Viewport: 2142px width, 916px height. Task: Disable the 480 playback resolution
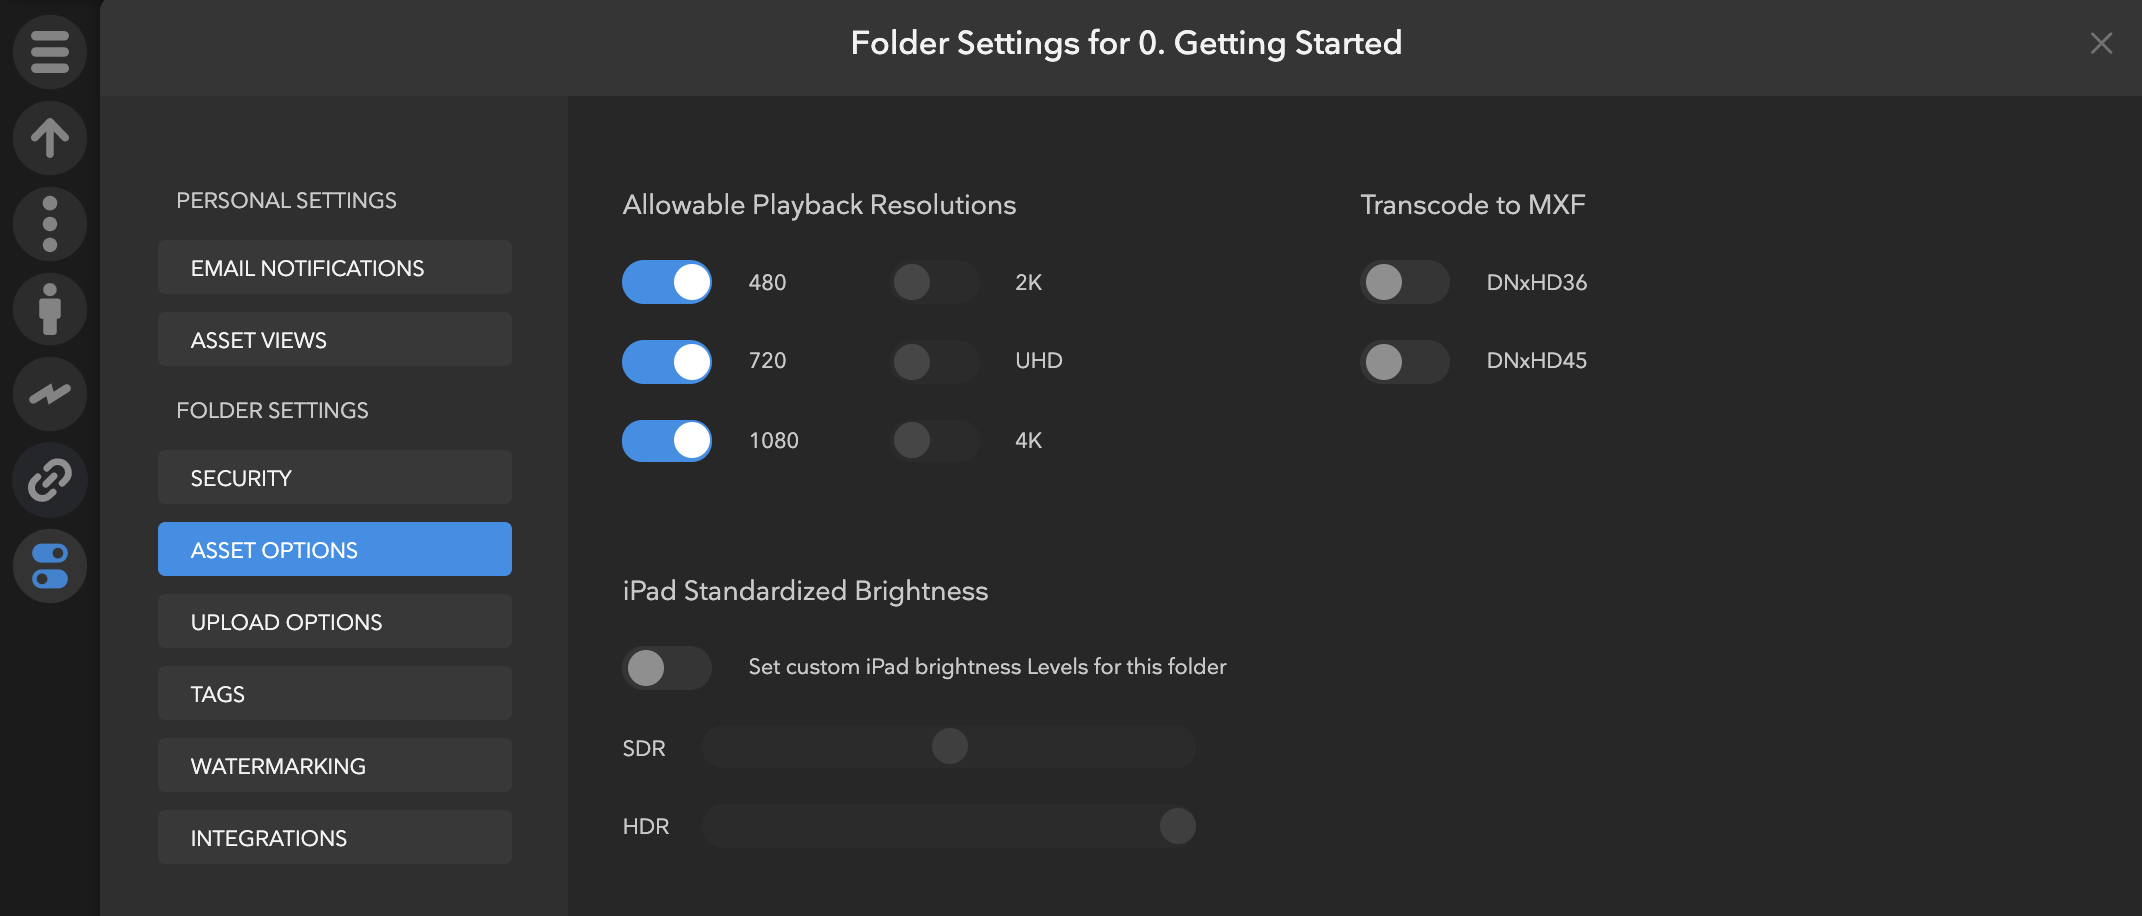coord(667,282)
